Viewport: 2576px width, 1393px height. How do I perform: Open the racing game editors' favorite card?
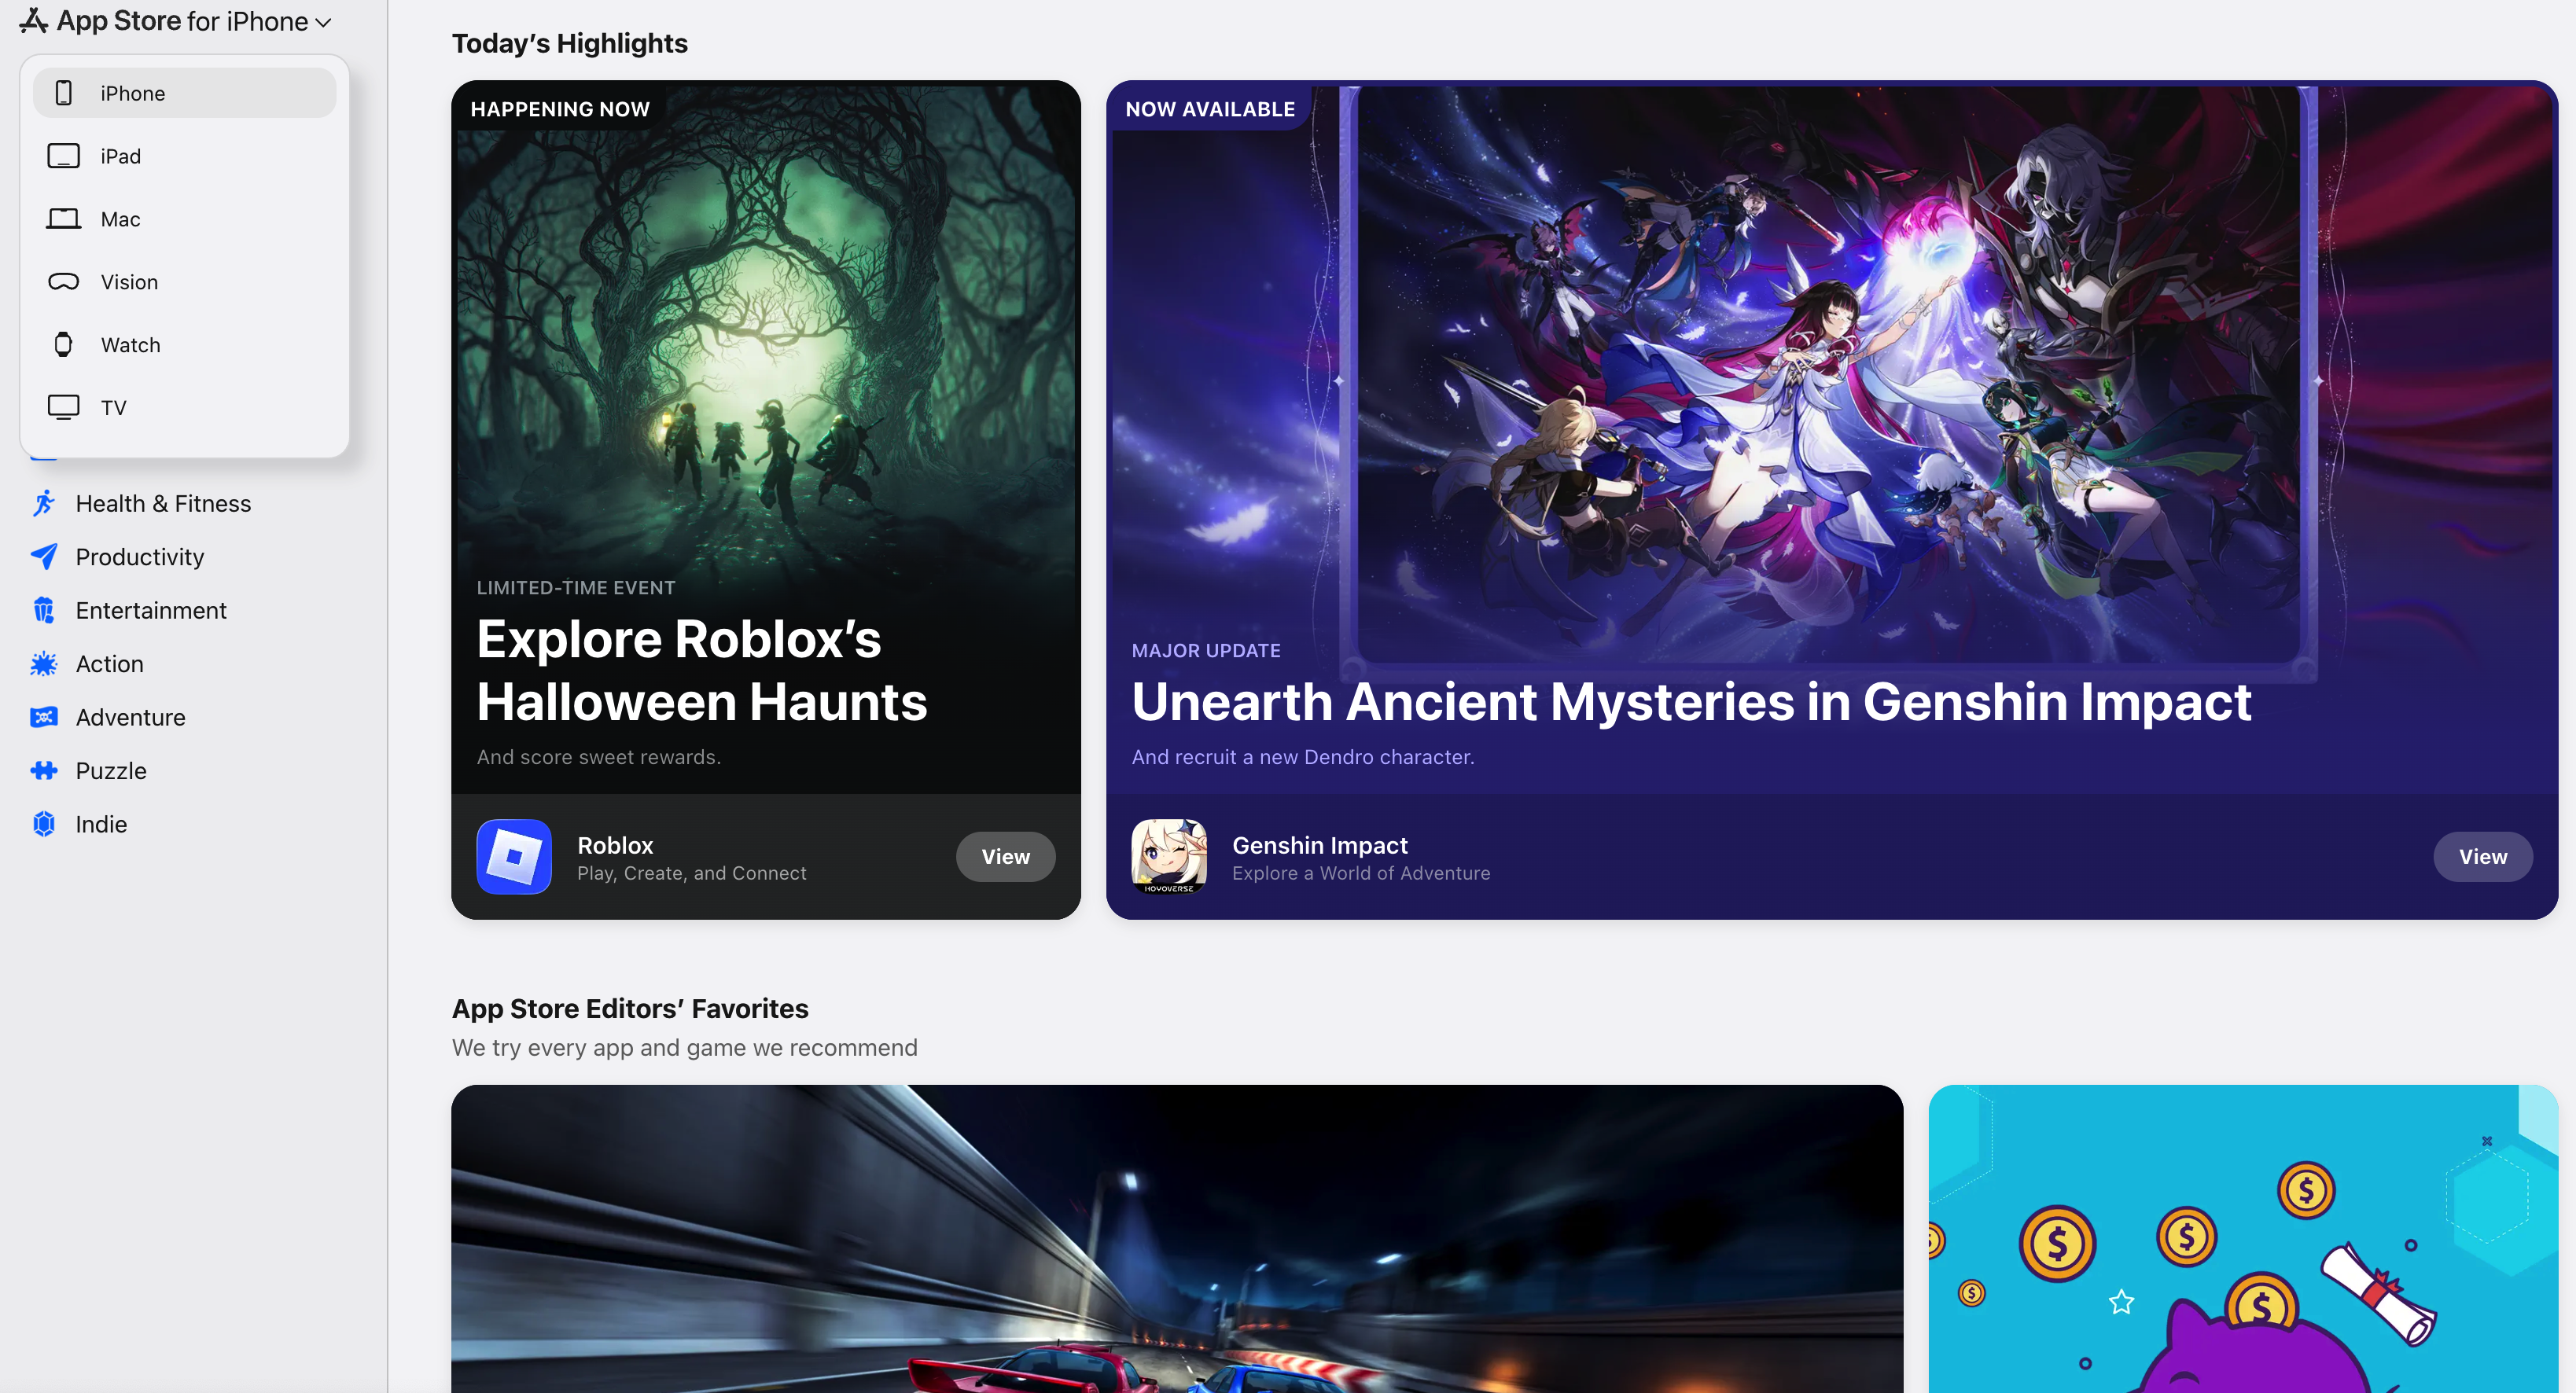tap(1176, 1238)
